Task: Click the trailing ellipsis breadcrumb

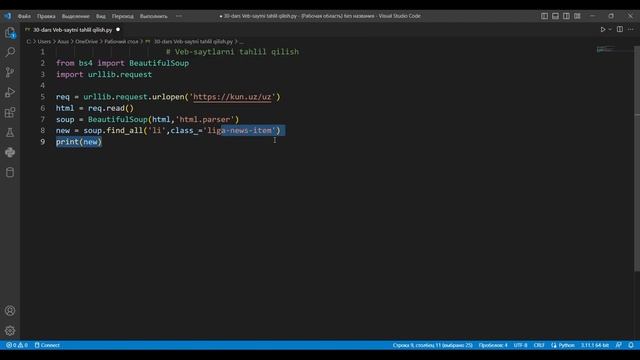Action: coord(241,42)
